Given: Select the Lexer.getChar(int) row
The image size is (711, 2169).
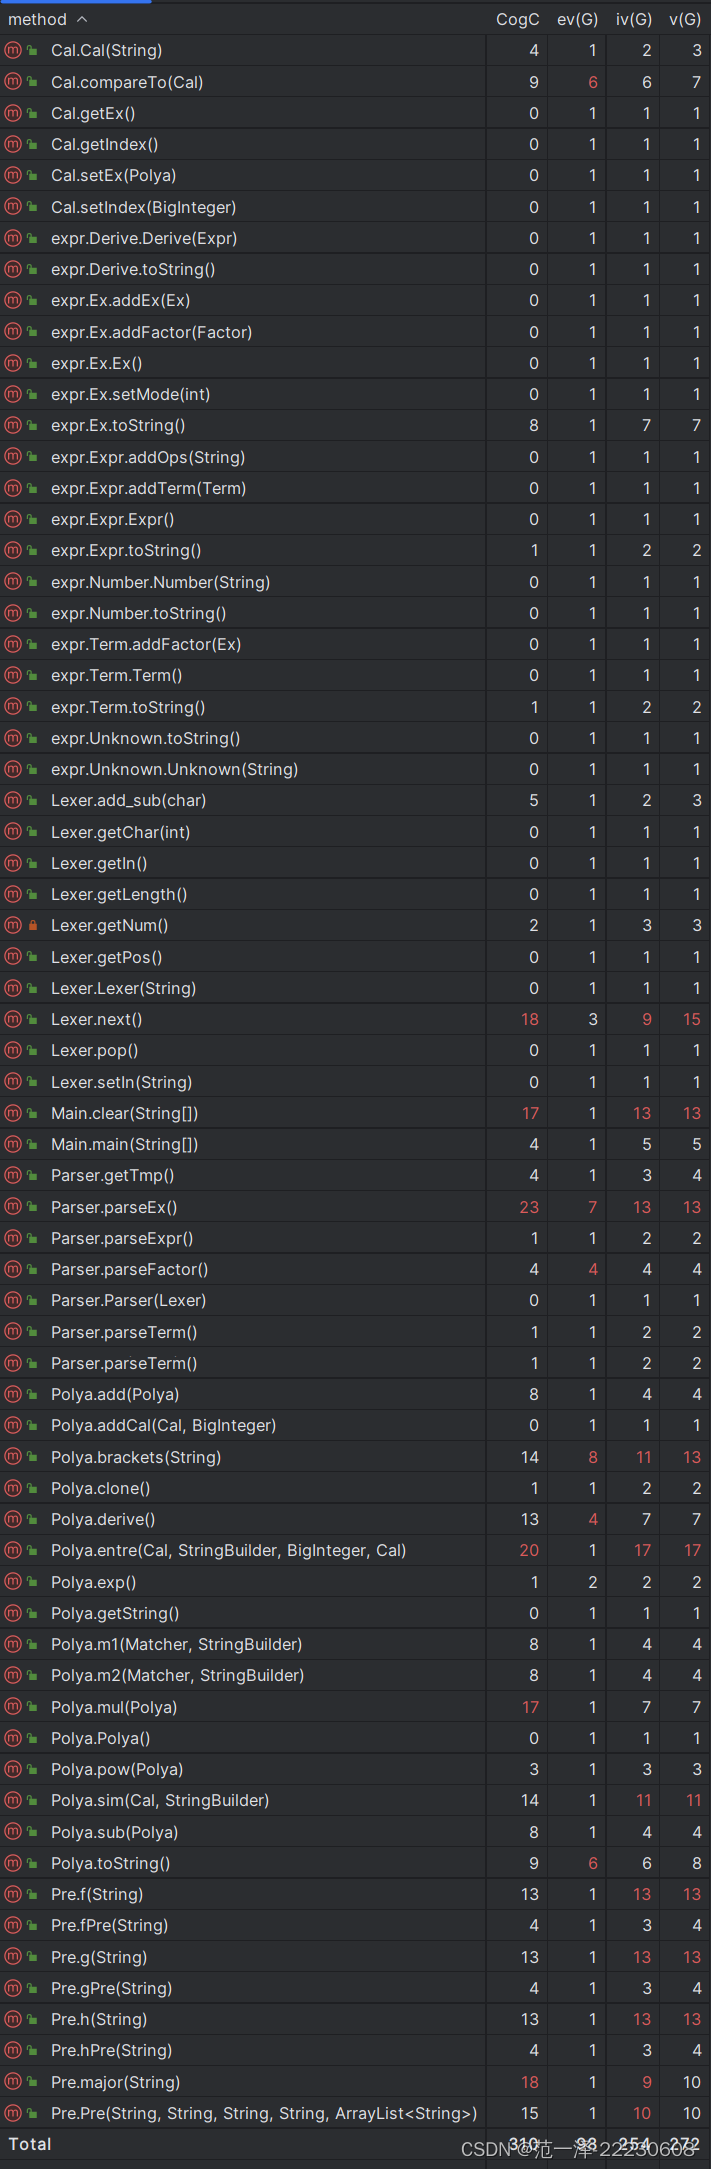Looking at the screenshot, I should pos(355,832).
